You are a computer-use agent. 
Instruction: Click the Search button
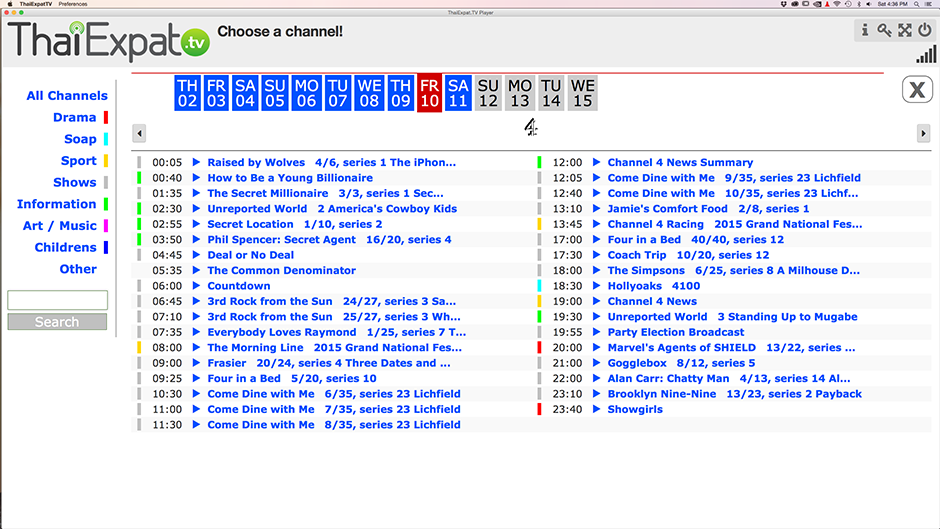57,322
